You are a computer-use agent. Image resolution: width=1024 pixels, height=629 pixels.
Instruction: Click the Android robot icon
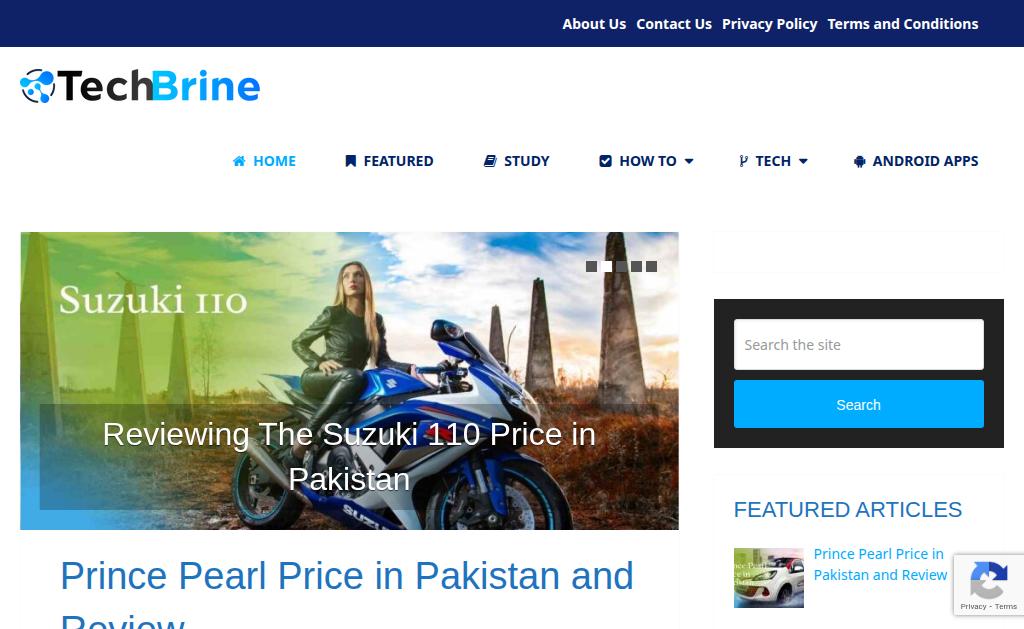tap(859, 161)
